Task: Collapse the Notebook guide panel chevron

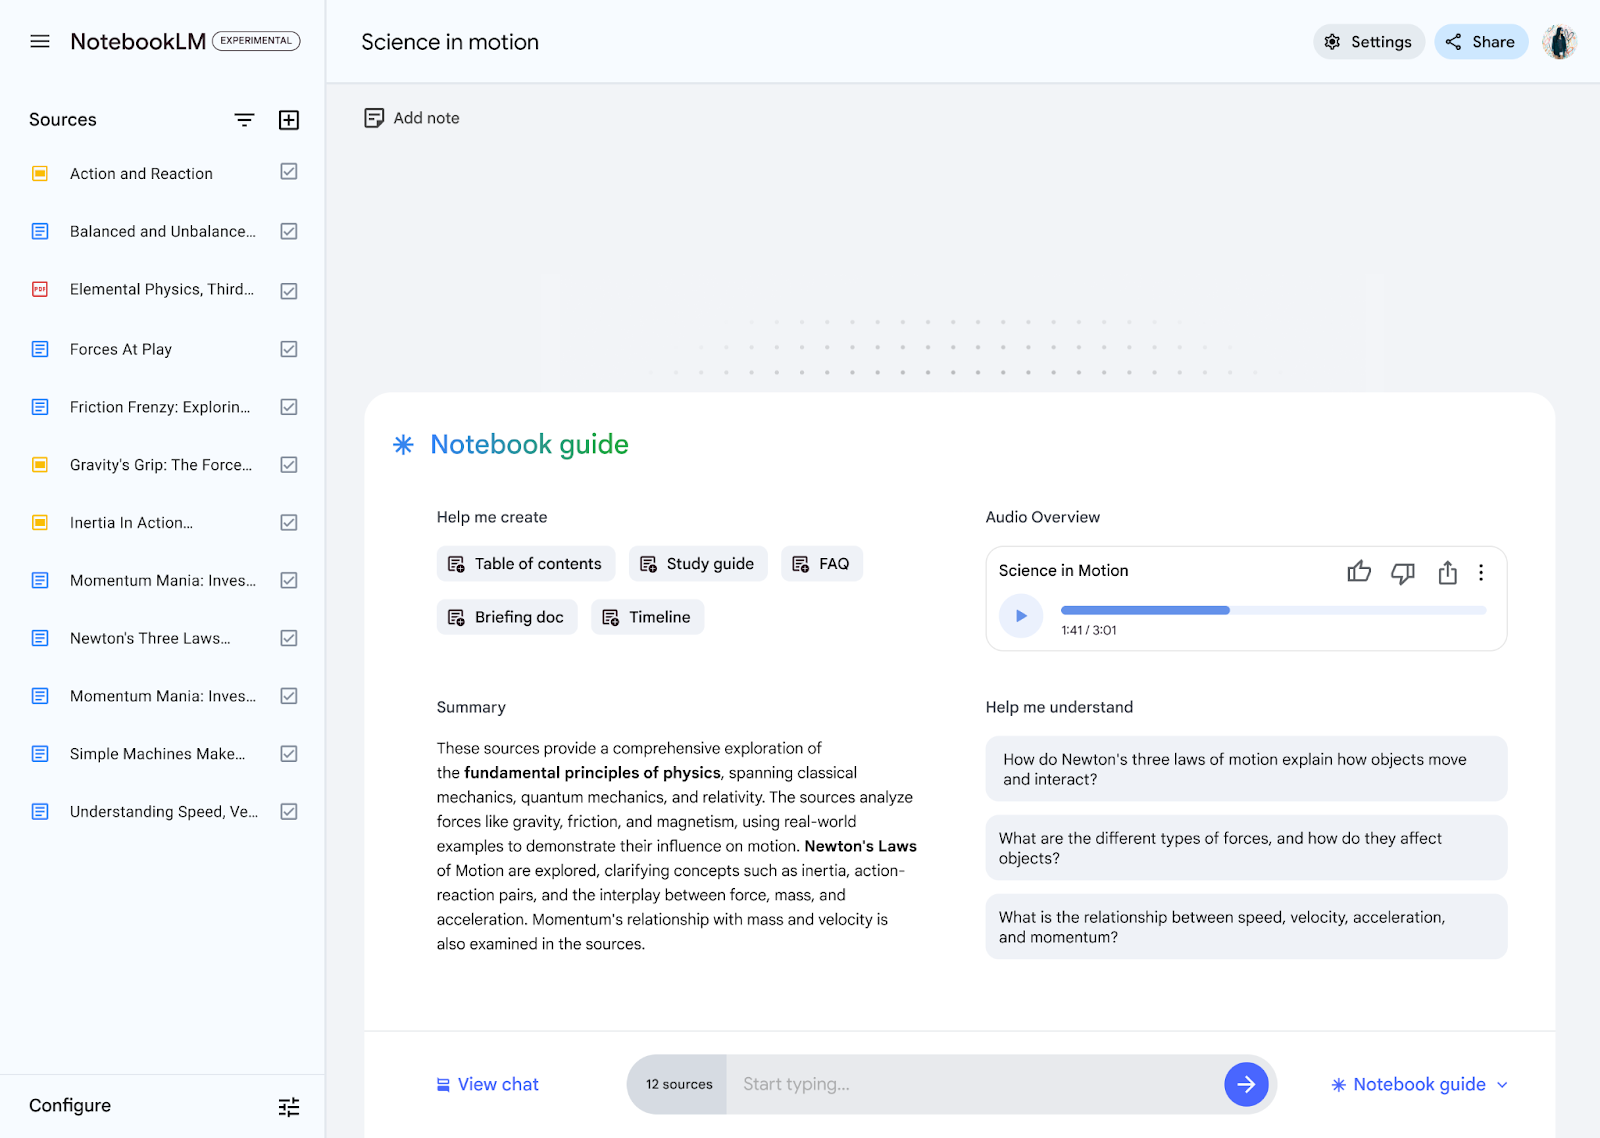Action: (1501, 1084)
